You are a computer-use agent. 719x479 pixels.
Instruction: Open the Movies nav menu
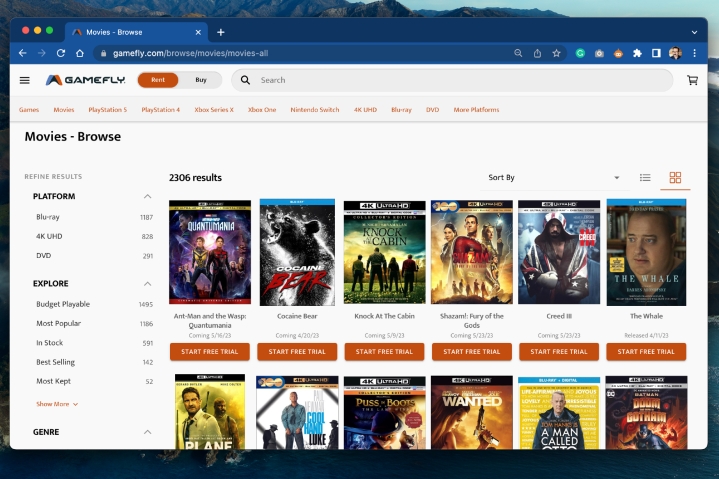click(64, 110)
